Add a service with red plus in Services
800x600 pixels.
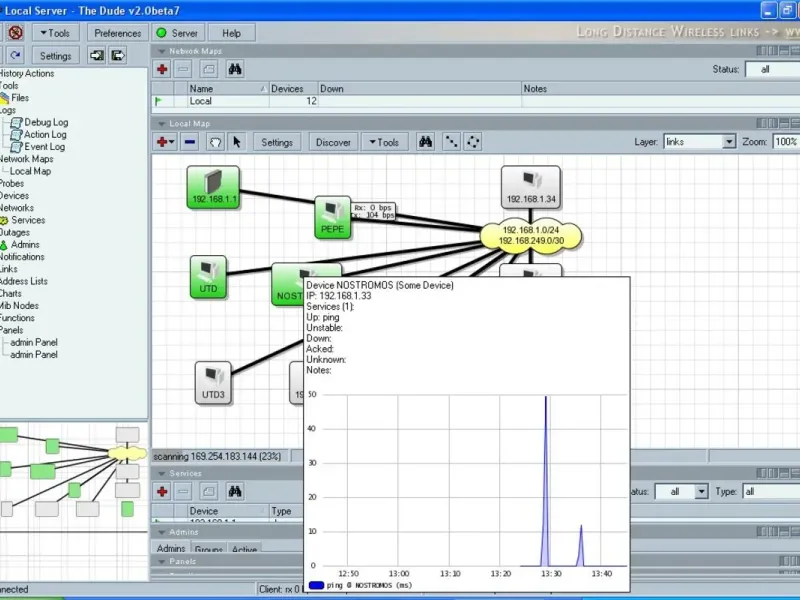[162, 491]
